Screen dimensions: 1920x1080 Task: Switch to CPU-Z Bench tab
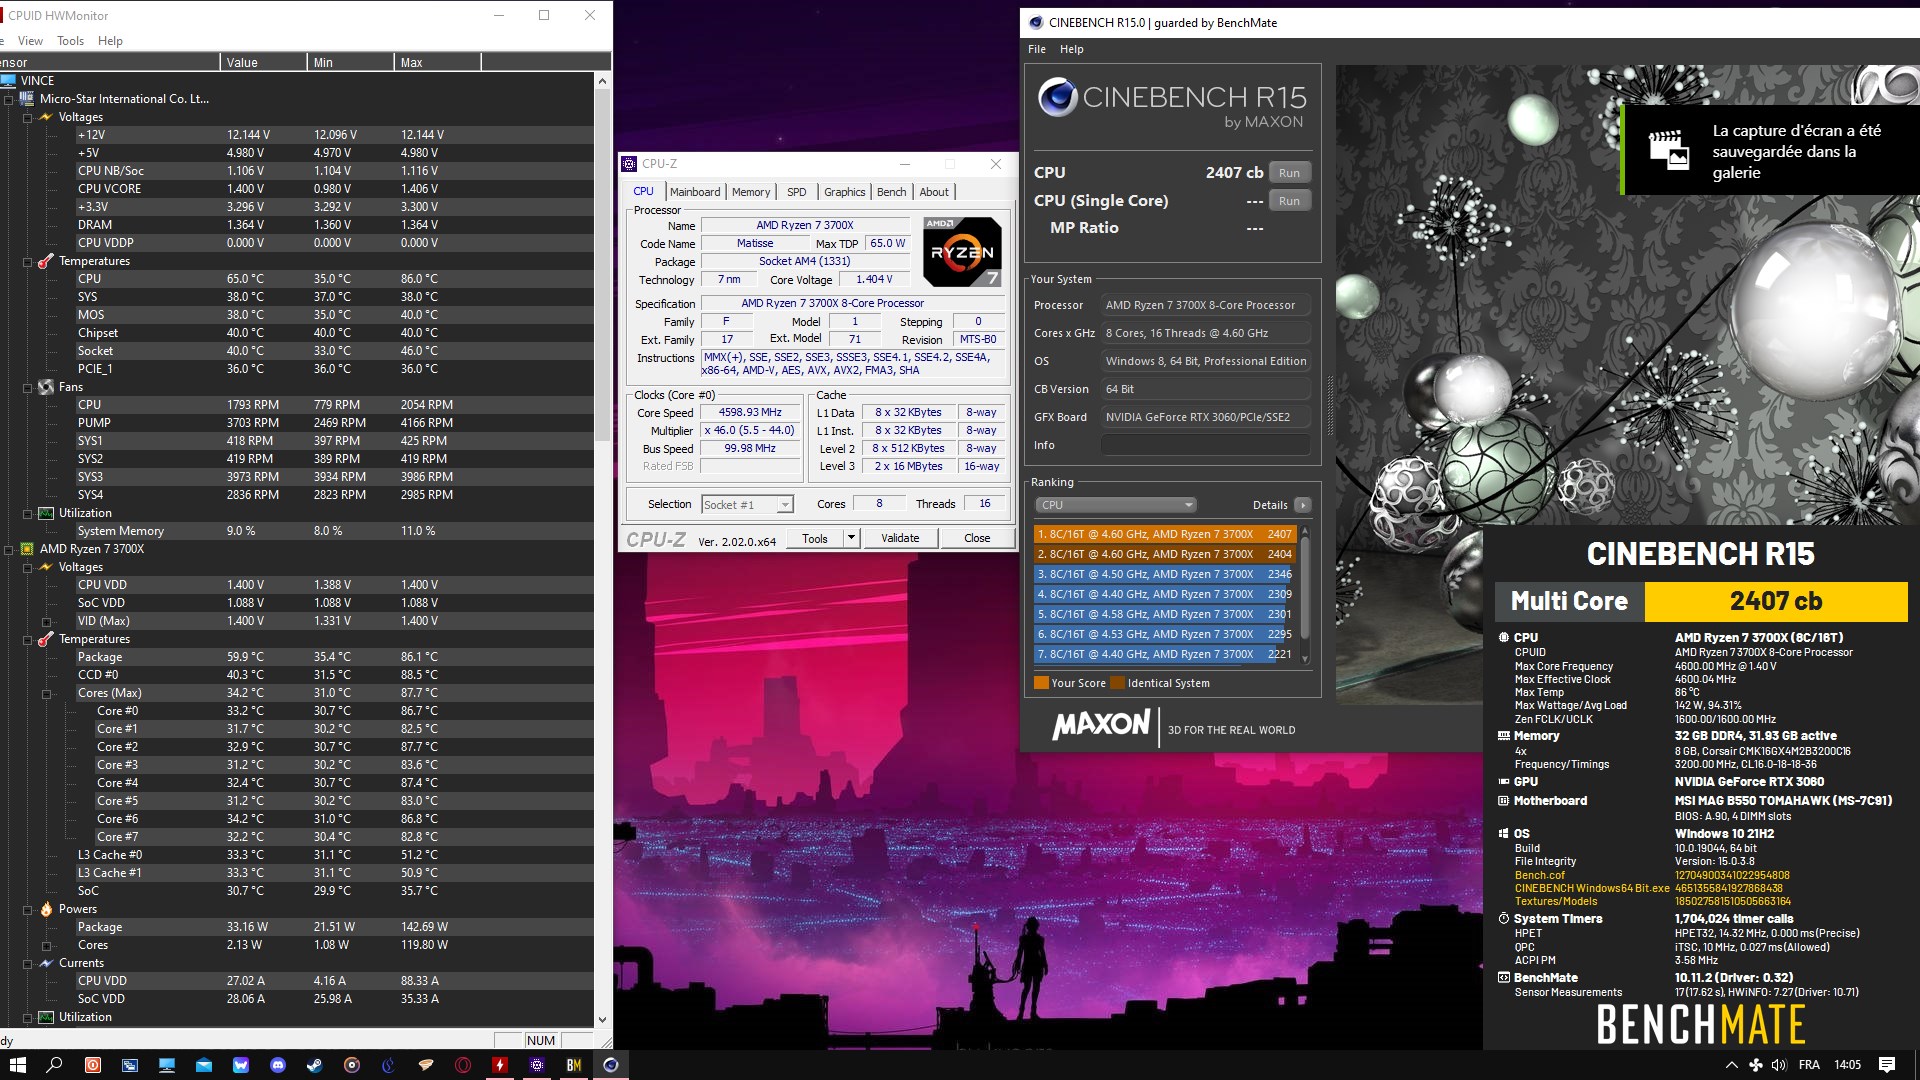891,192
